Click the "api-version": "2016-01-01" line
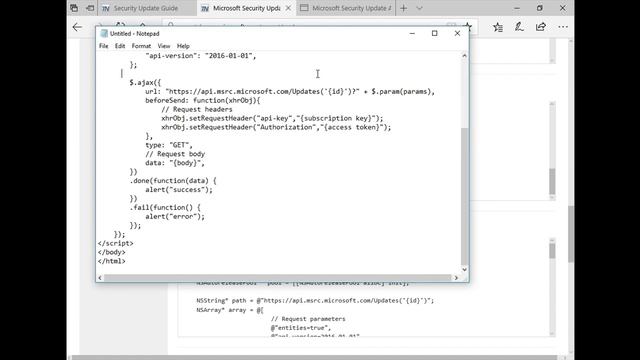The image size is (640, 360). (201, 56)
